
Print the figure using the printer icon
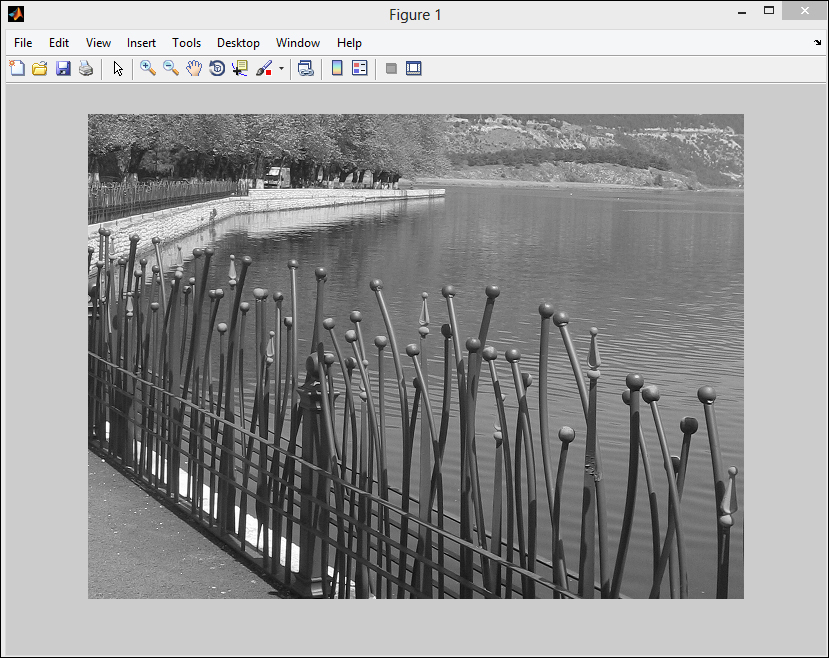(86, 68)
